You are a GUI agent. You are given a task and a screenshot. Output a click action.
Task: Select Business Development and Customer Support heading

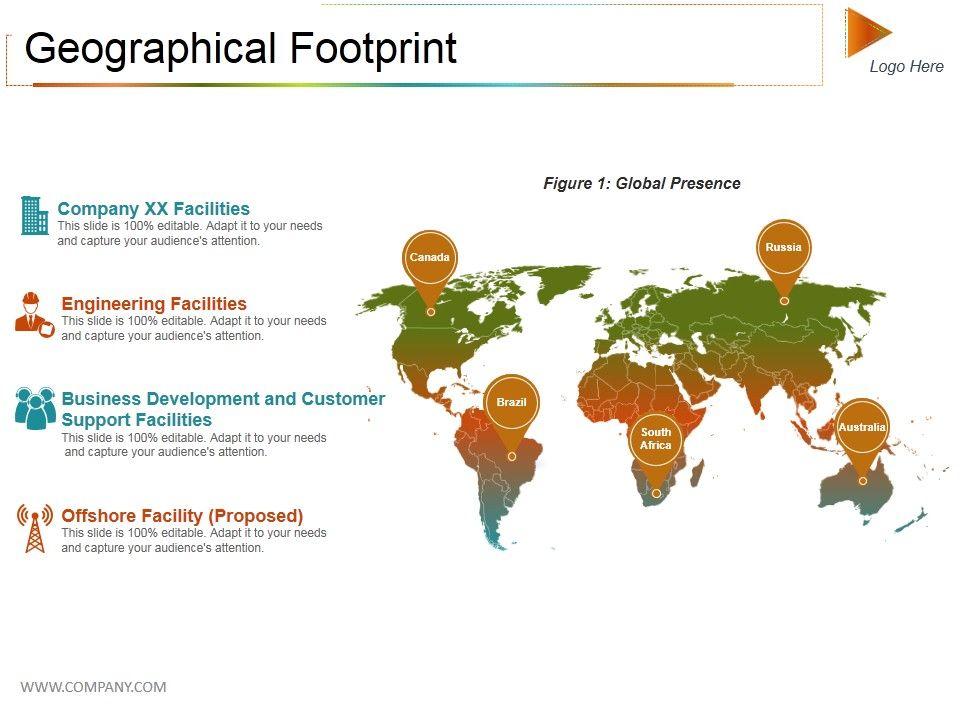point(223,409)
